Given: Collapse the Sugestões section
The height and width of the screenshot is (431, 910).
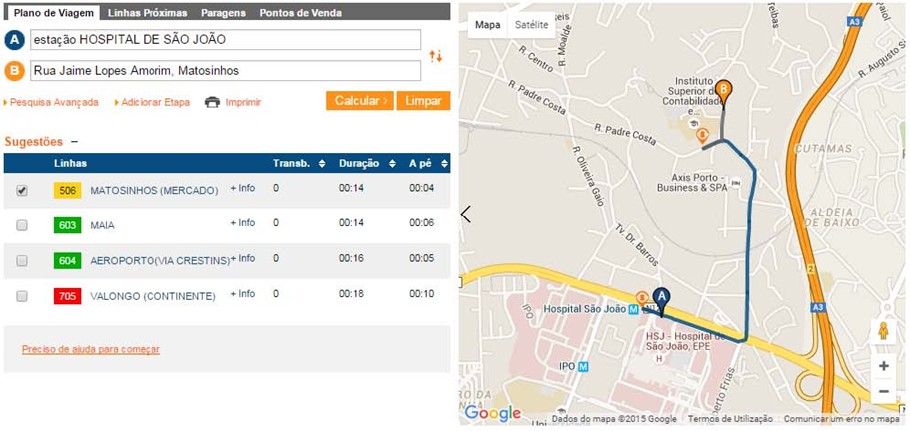Looking at the screenshot, I should pyautogui.click(x=74, y=142).
